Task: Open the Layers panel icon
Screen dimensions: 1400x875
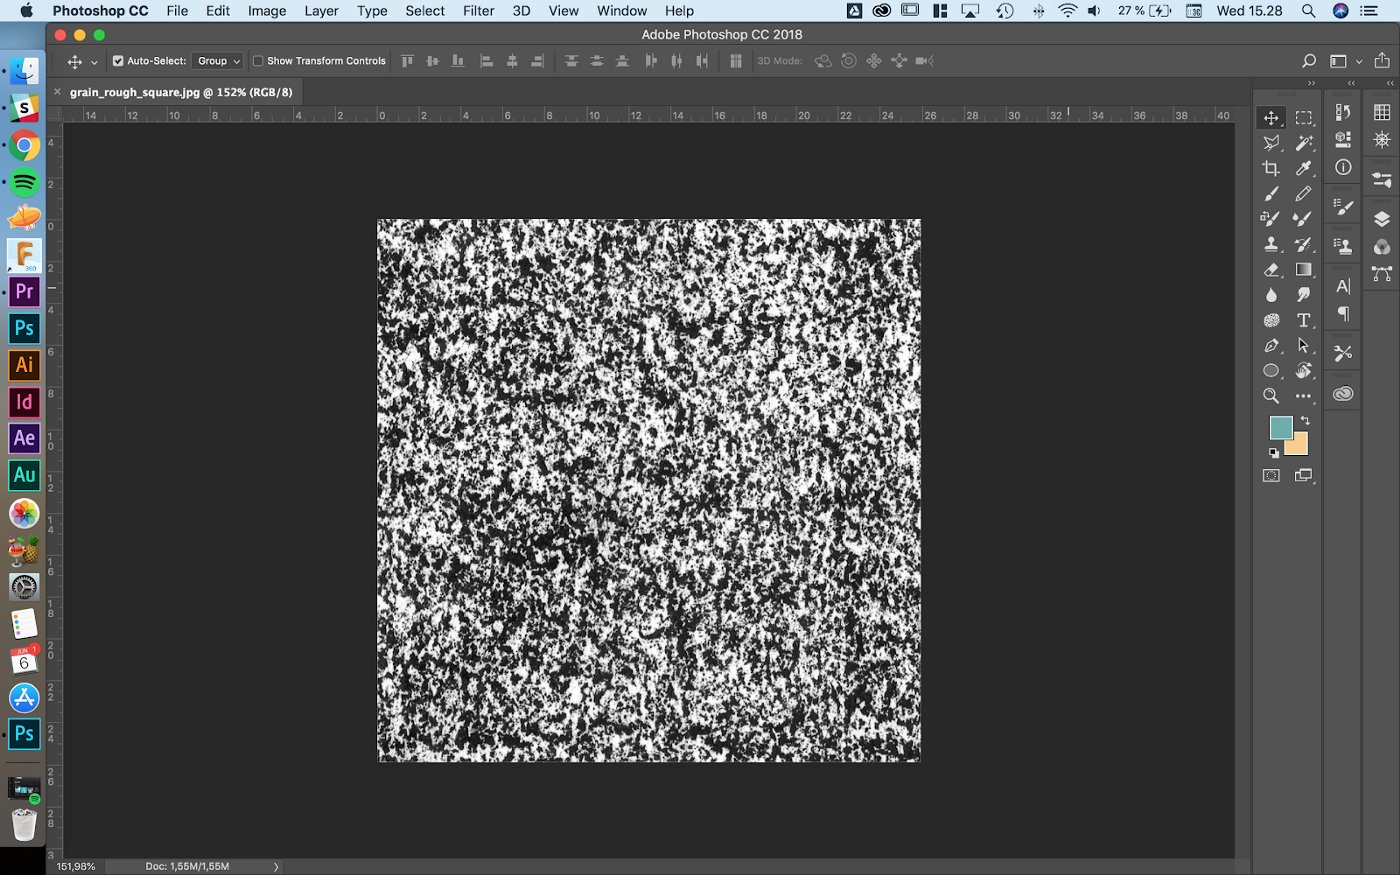Action: [1382, 220]
